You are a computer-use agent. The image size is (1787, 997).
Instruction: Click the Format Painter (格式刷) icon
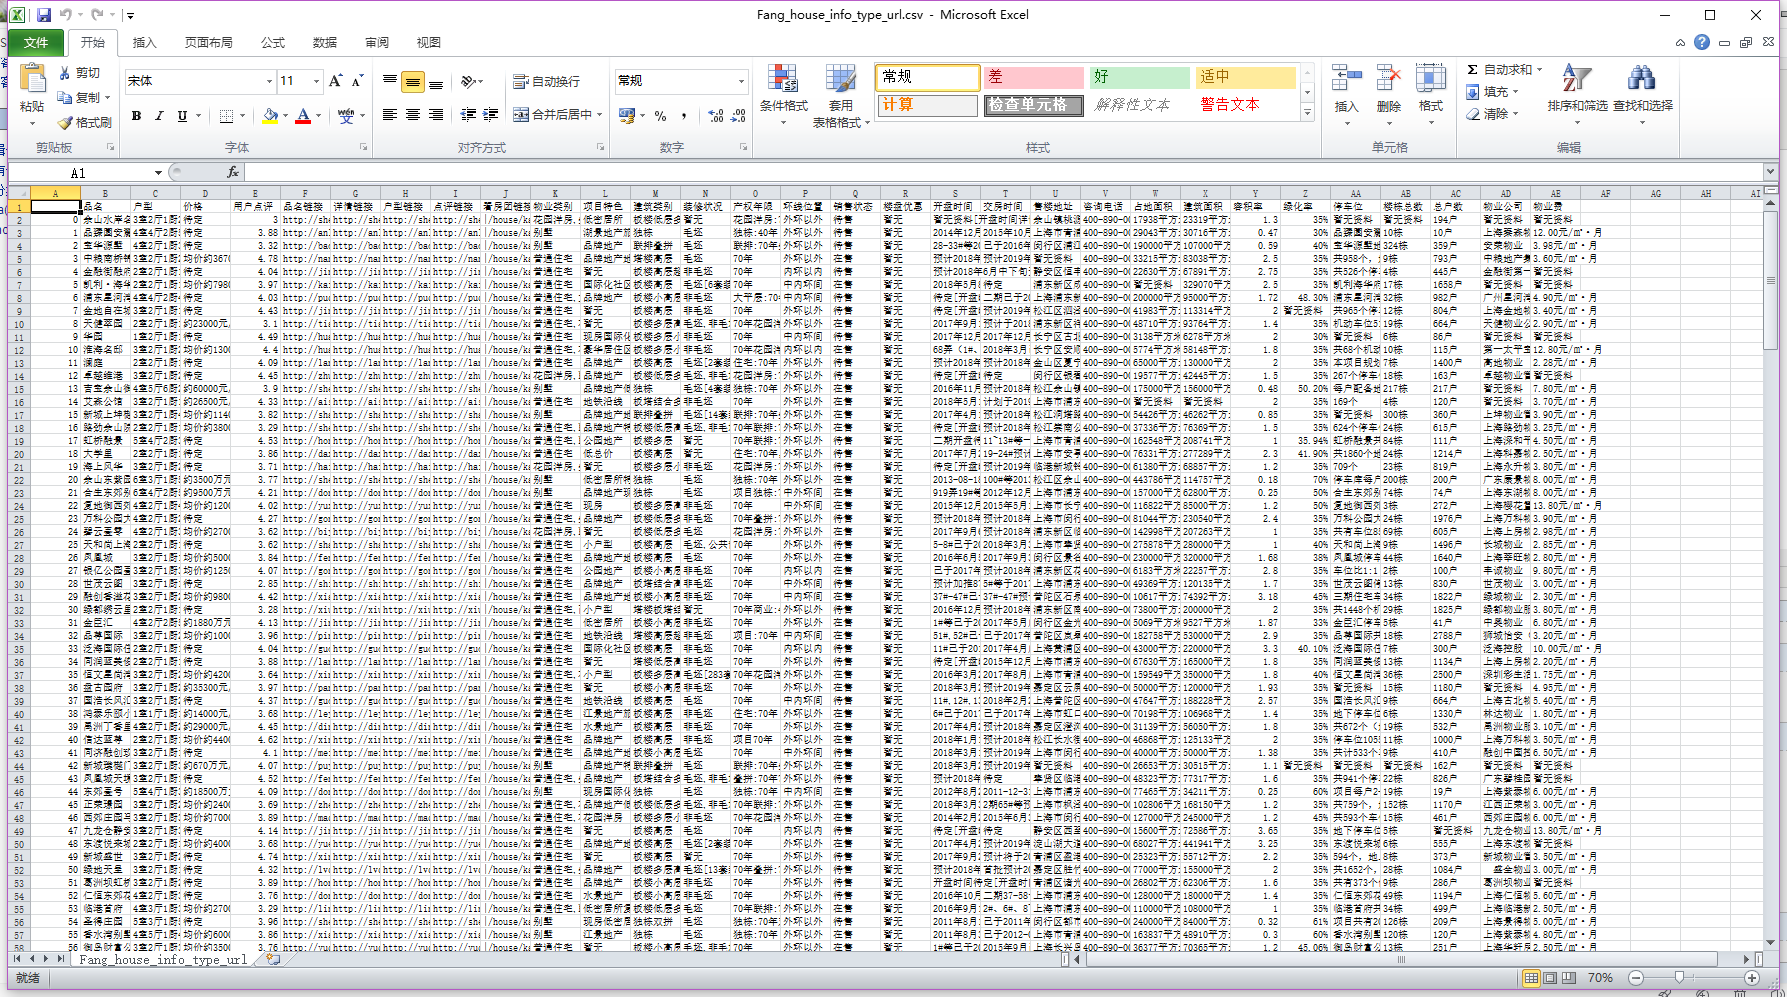pyautogui.click(x=66, y=122)
